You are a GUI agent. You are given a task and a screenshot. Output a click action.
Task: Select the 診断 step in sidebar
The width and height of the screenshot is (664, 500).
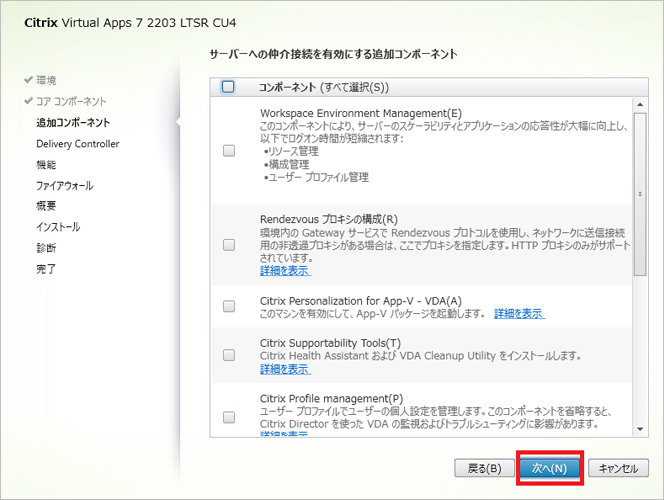point(46,248)
